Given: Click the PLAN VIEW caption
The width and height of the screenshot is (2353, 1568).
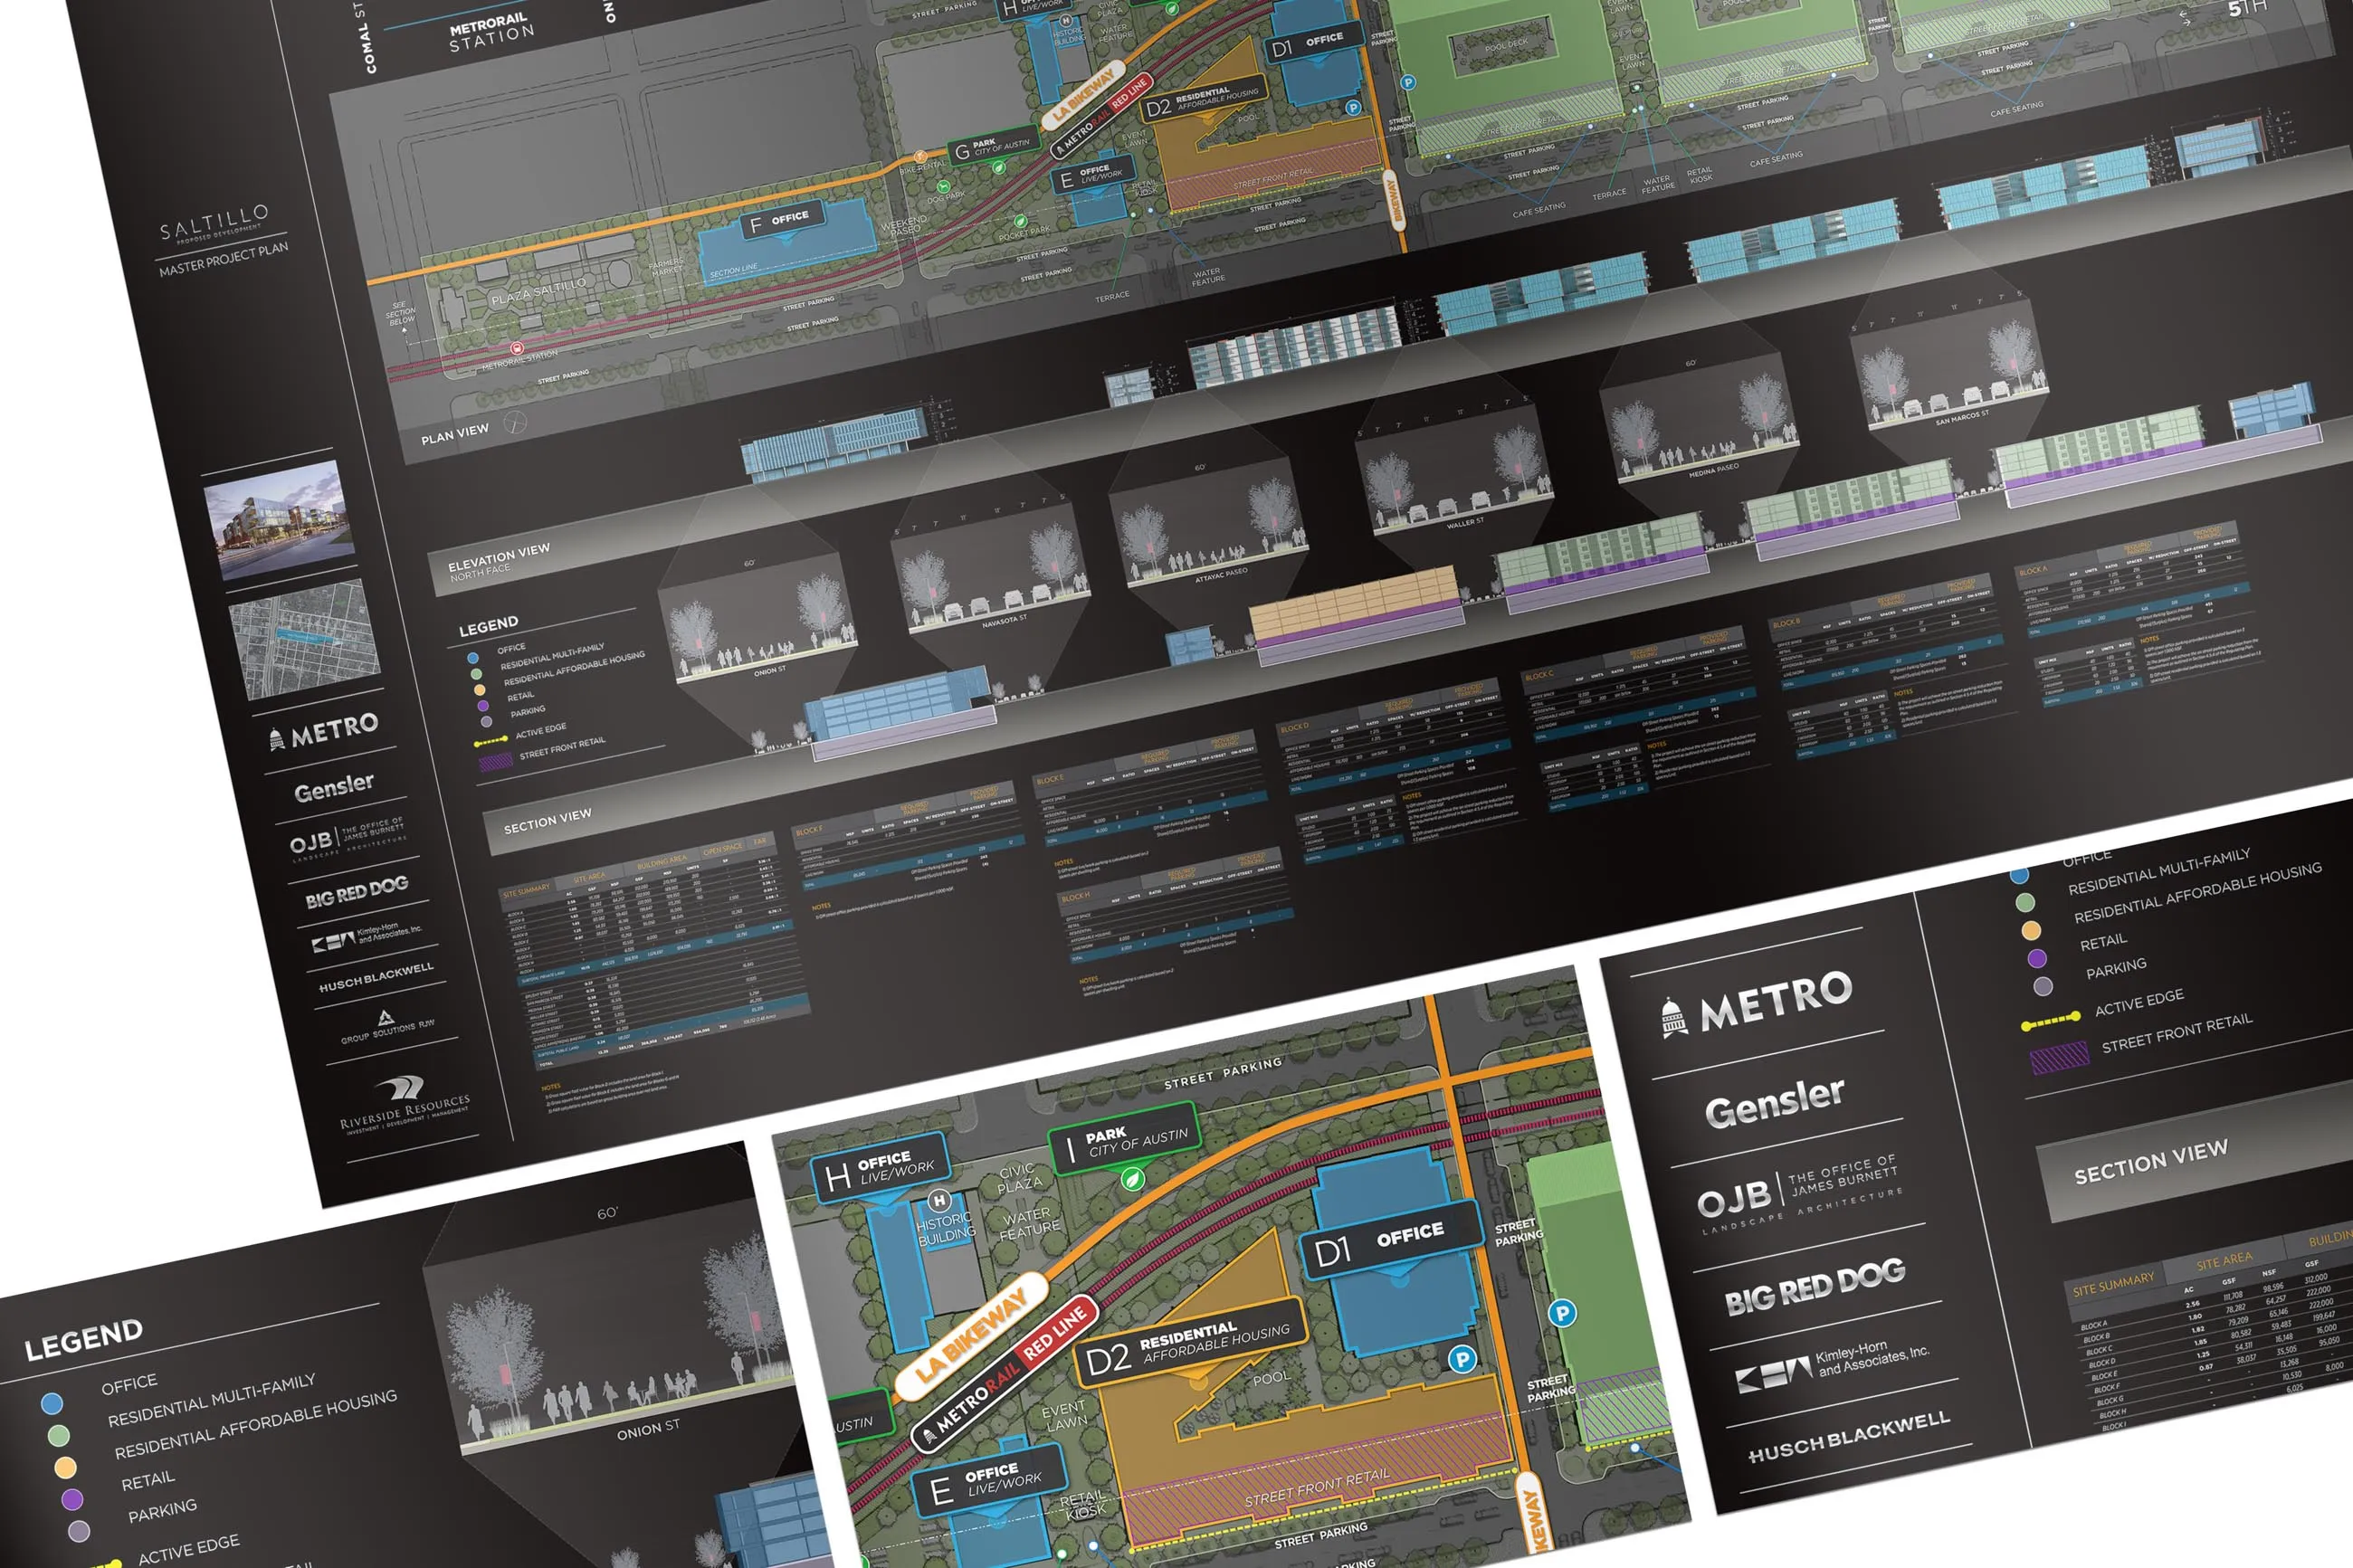Looking at the screenshot, I should 455,434.
